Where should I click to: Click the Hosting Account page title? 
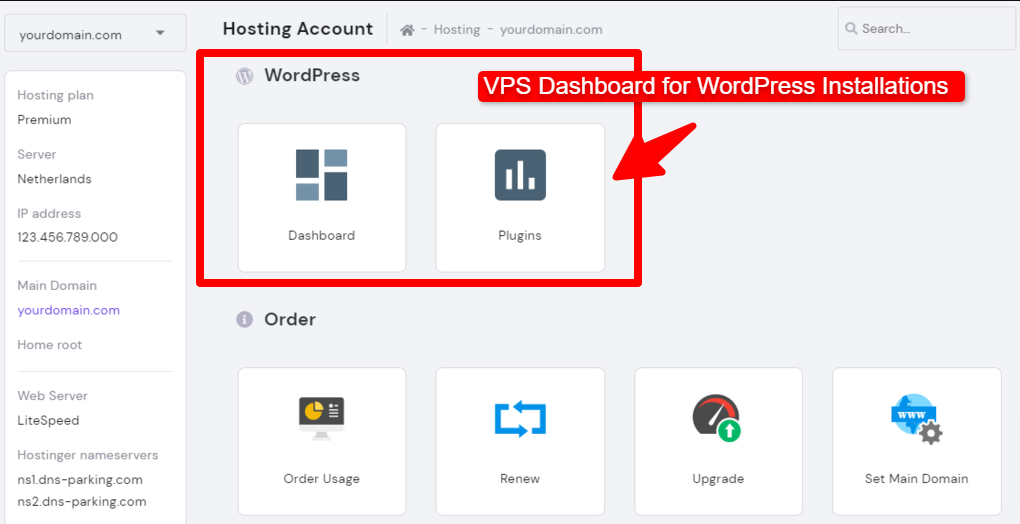298,29
